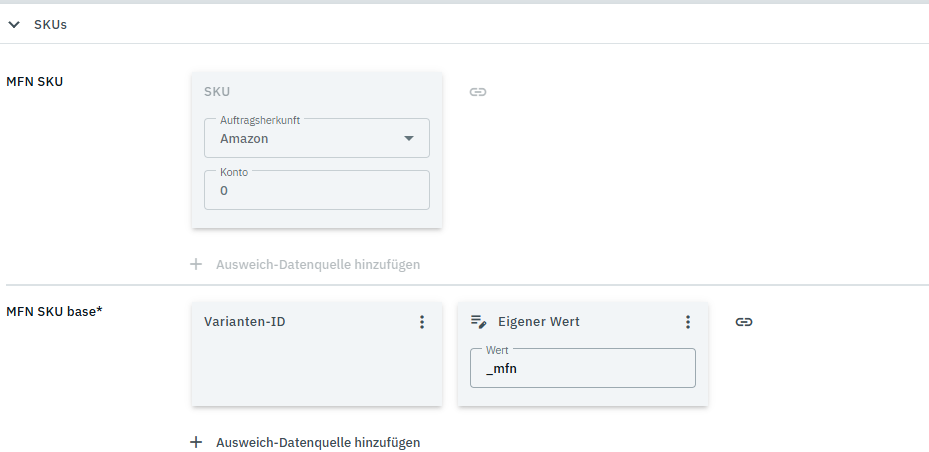This screenshot has height=452, width=929.
Task: Click the SKUs section header title
Action: [x=51, y=24]
